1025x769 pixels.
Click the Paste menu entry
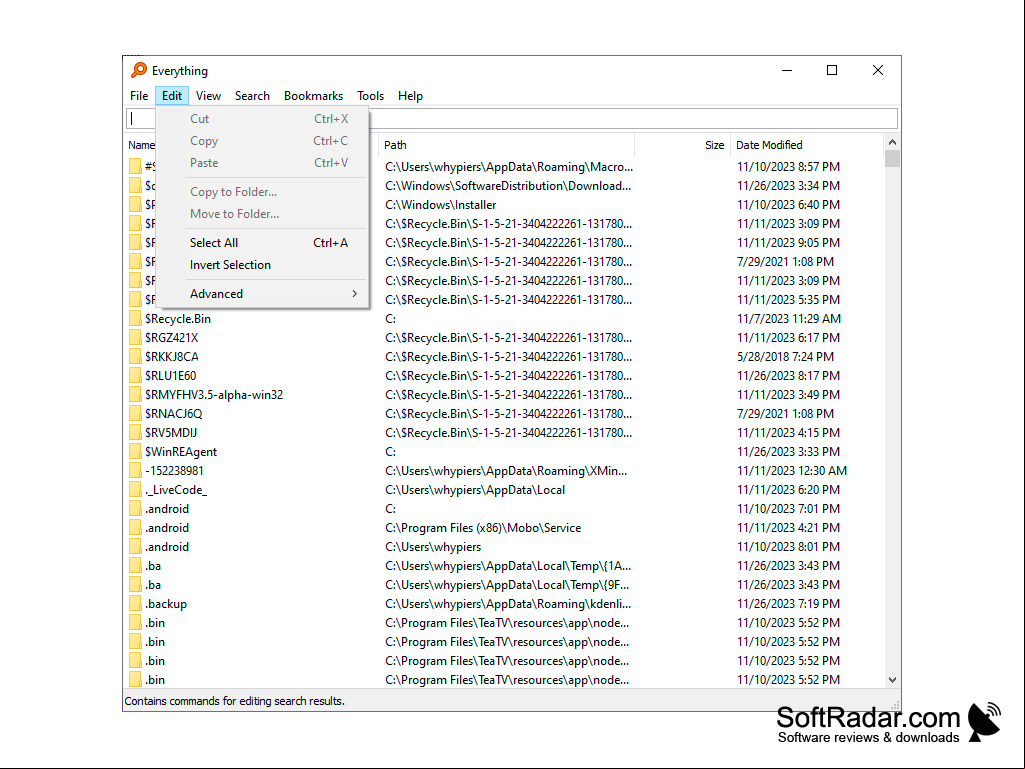click(x=263, y=163)
